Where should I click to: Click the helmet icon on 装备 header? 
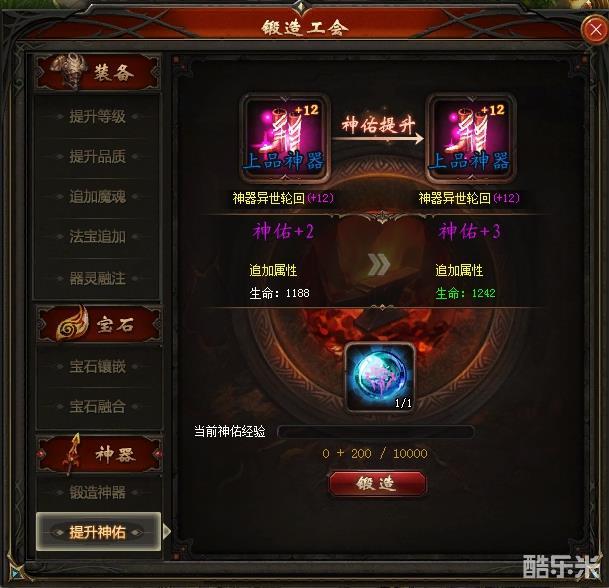click(x=69, y=71)
